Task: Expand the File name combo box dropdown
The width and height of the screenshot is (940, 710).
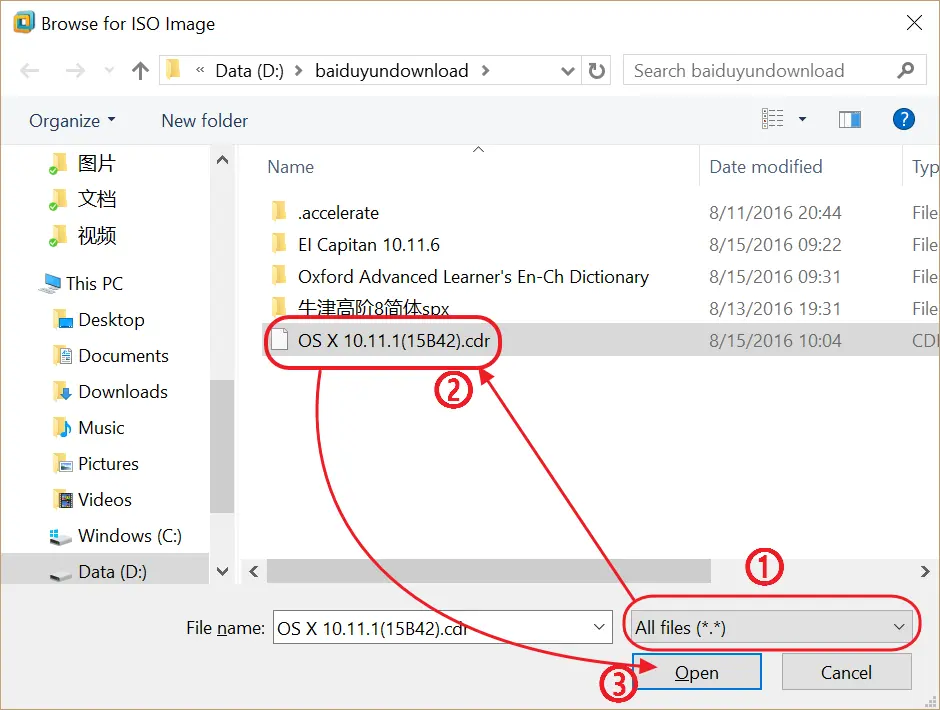Action: point(598,626)
